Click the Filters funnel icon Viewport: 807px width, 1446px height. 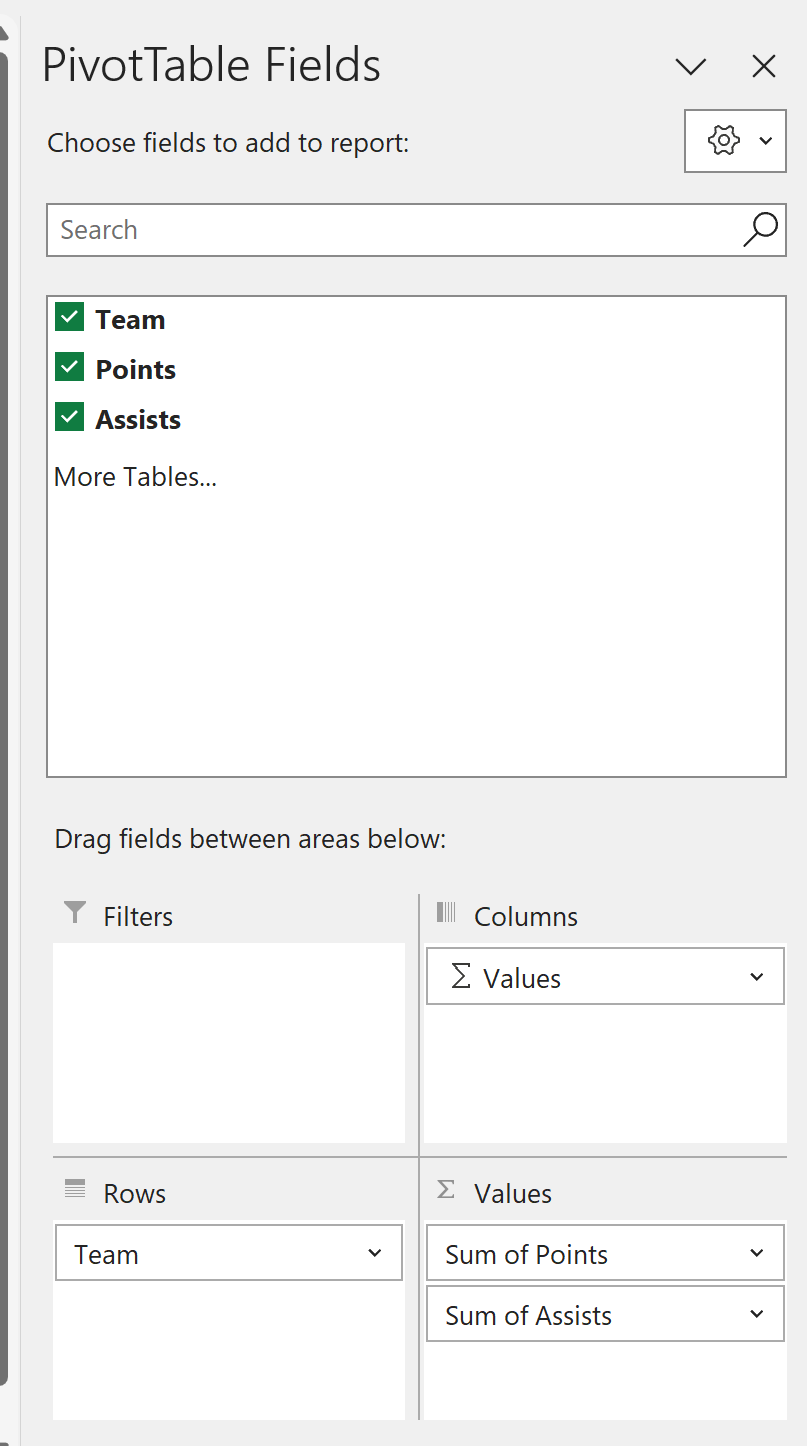(73, 911)
